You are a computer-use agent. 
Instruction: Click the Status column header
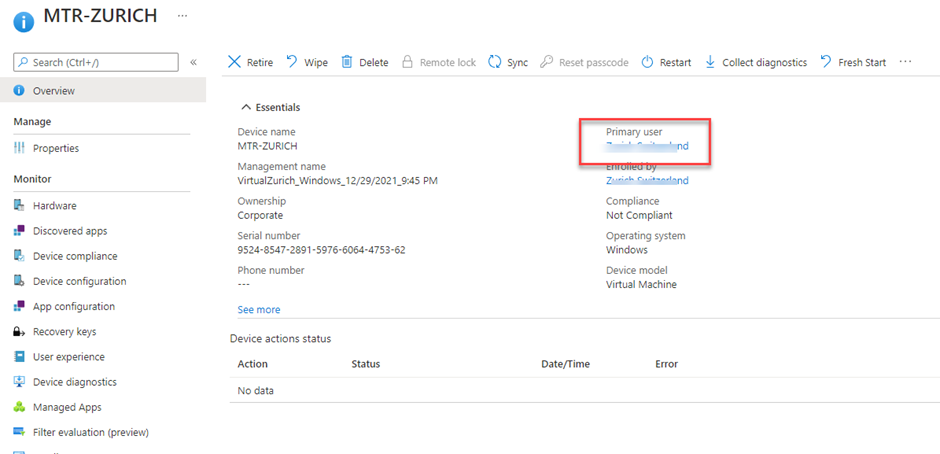click(x=366, y=364)
